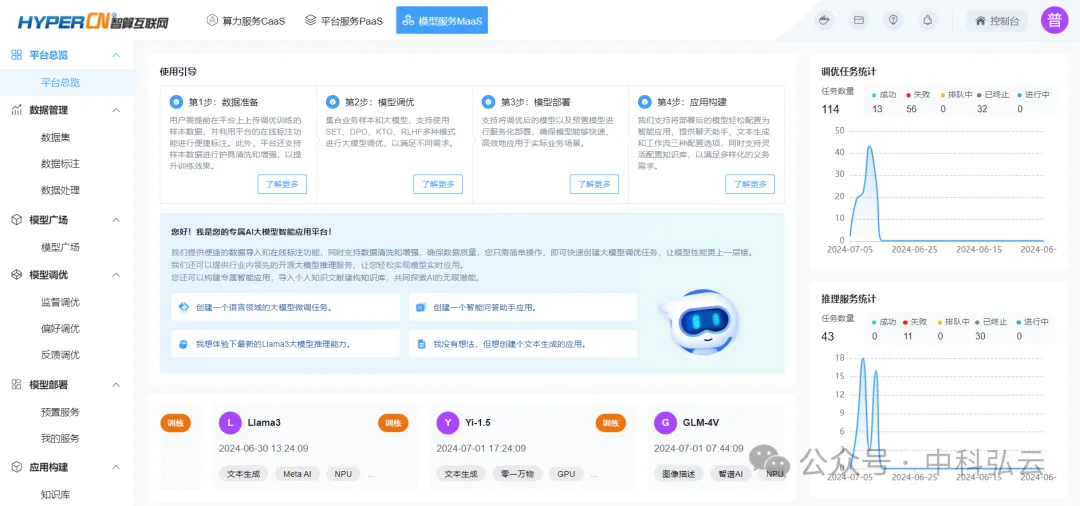Collapse the 数据管理 sidebar section
The image size is (1080, 506).
tap(116, 110)
